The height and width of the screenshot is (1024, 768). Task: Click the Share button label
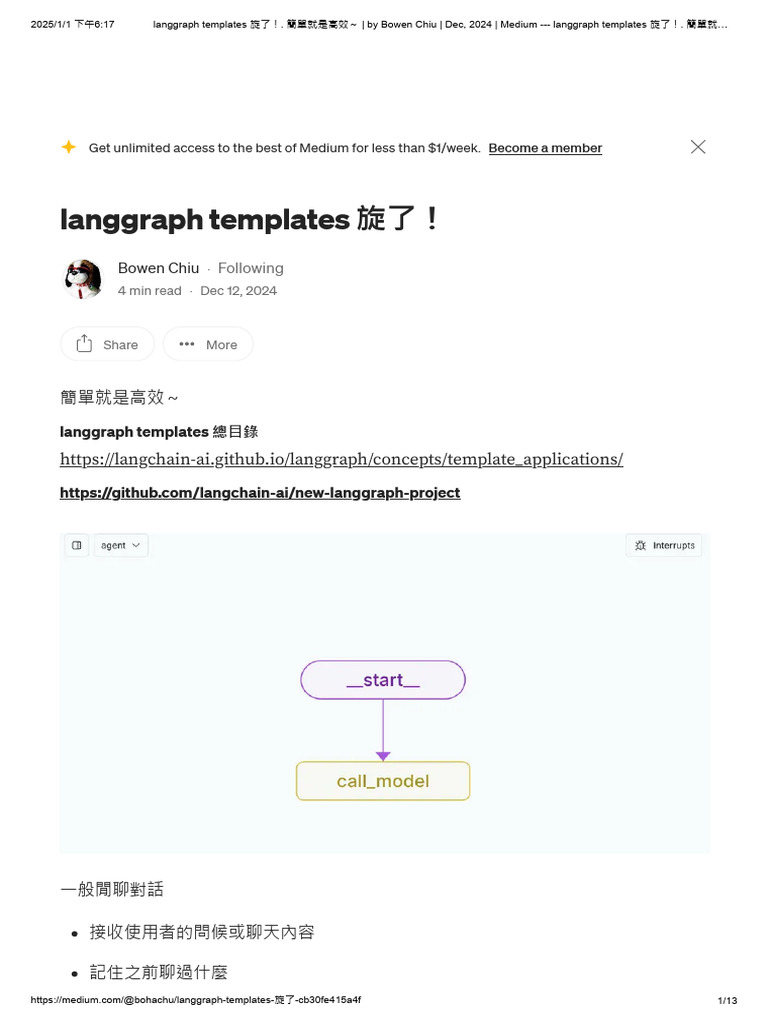coord(121,345)
